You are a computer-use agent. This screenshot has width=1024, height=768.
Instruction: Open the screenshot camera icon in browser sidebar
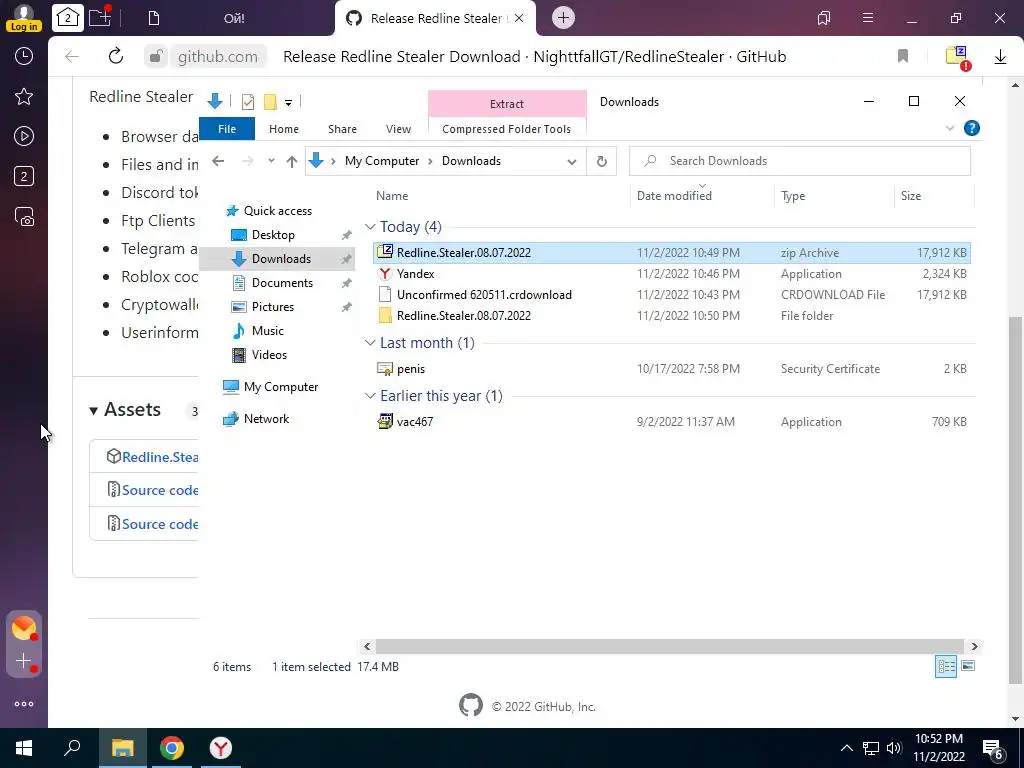click(24, 216)
